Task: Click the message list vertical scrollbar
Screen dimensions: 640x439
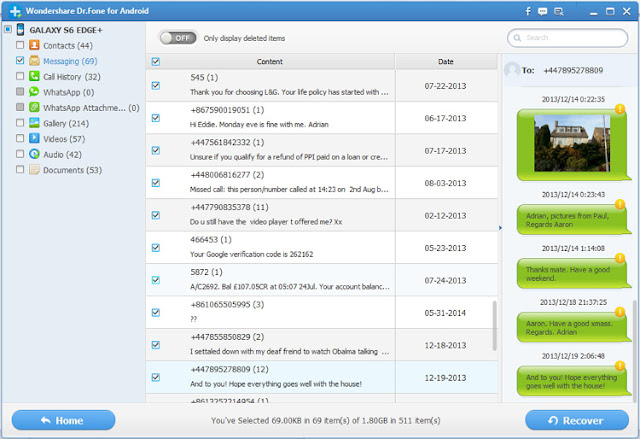Action: tap(495, 326)
